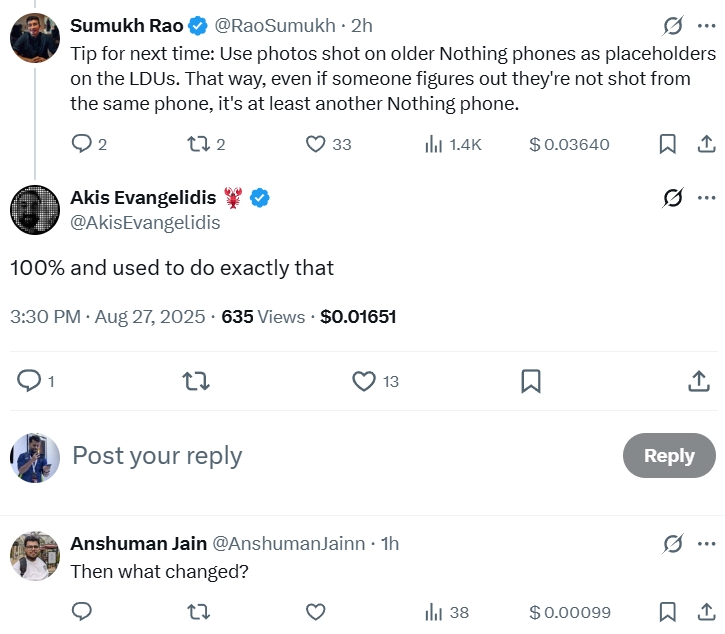The height and width of the screenshot is (634, 725).
Task: Bookmark Akis Evangelidis's main post
Action: 531,380
